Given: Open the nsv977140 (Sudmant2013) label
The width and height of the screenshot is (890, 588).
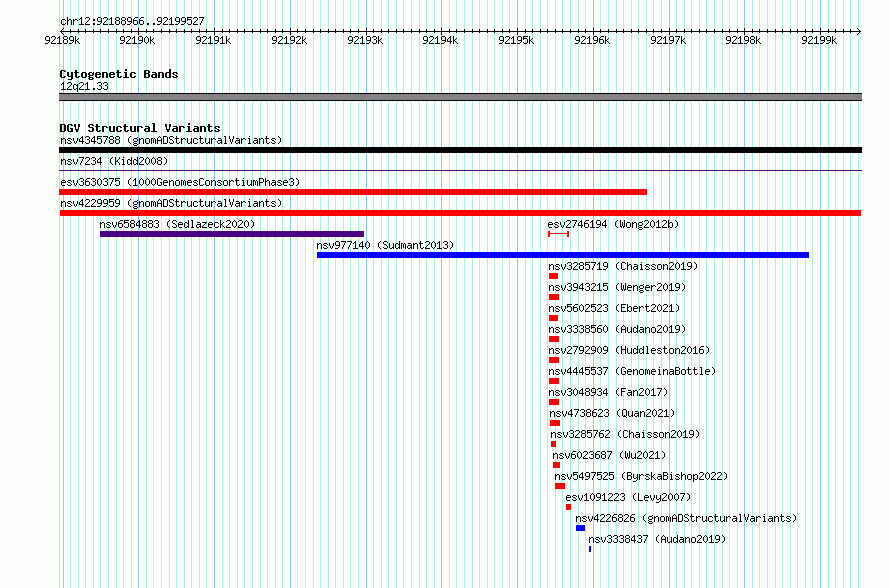Looking at the screenshot, I should 385,245.
